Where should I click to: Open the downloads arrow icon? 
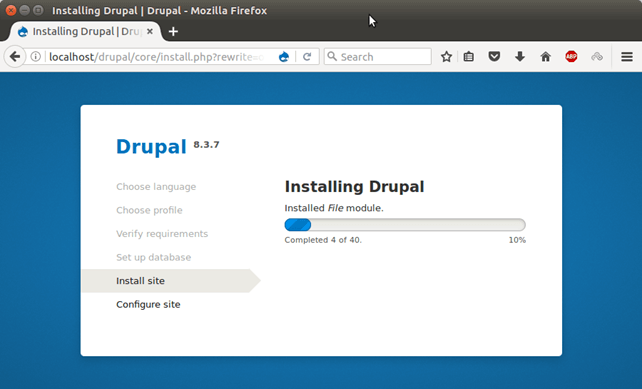(x=520, y=57)
